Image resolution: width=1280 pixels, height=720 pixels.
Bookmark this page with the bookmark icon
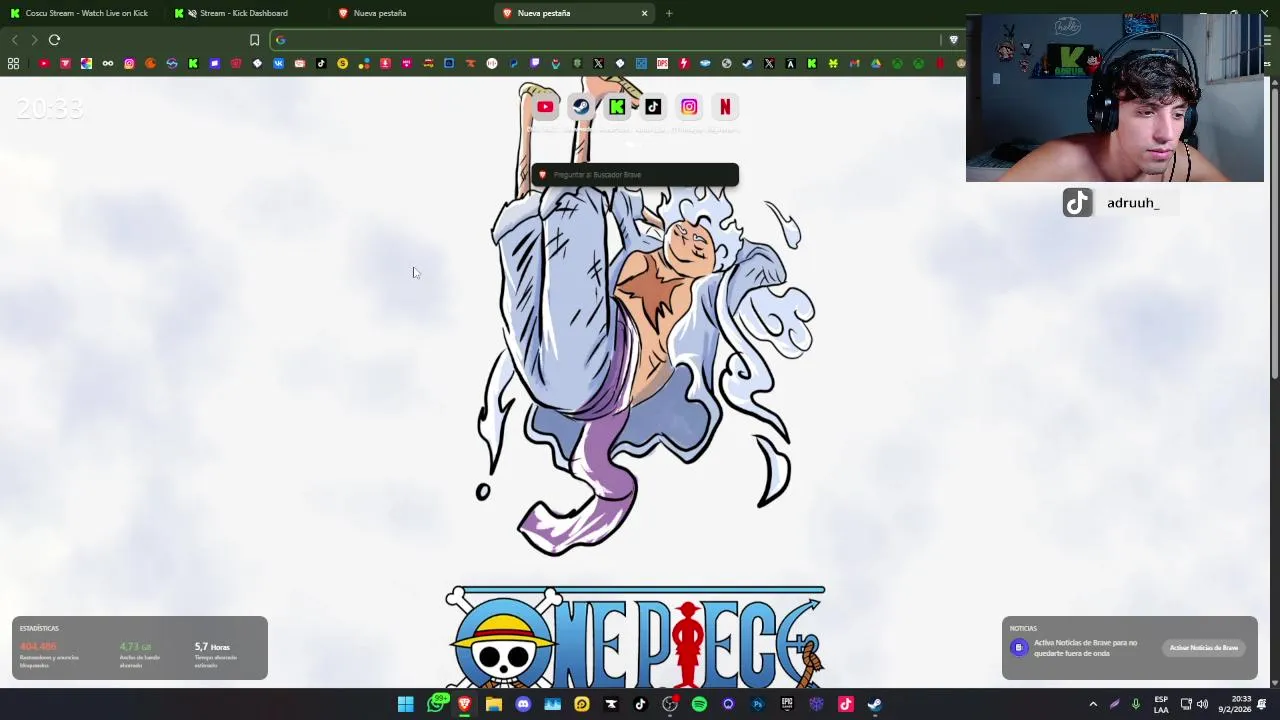(254, 40)
